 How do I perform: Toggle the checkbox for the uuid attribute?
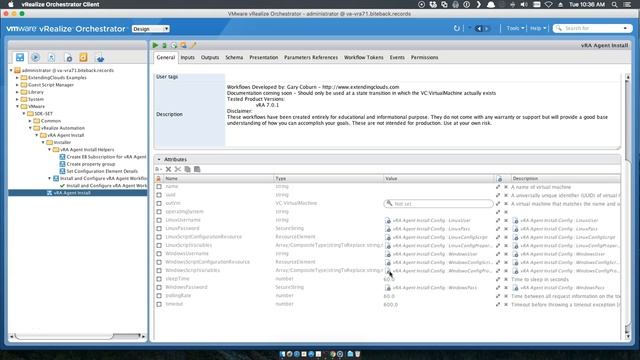pos(159,195)
